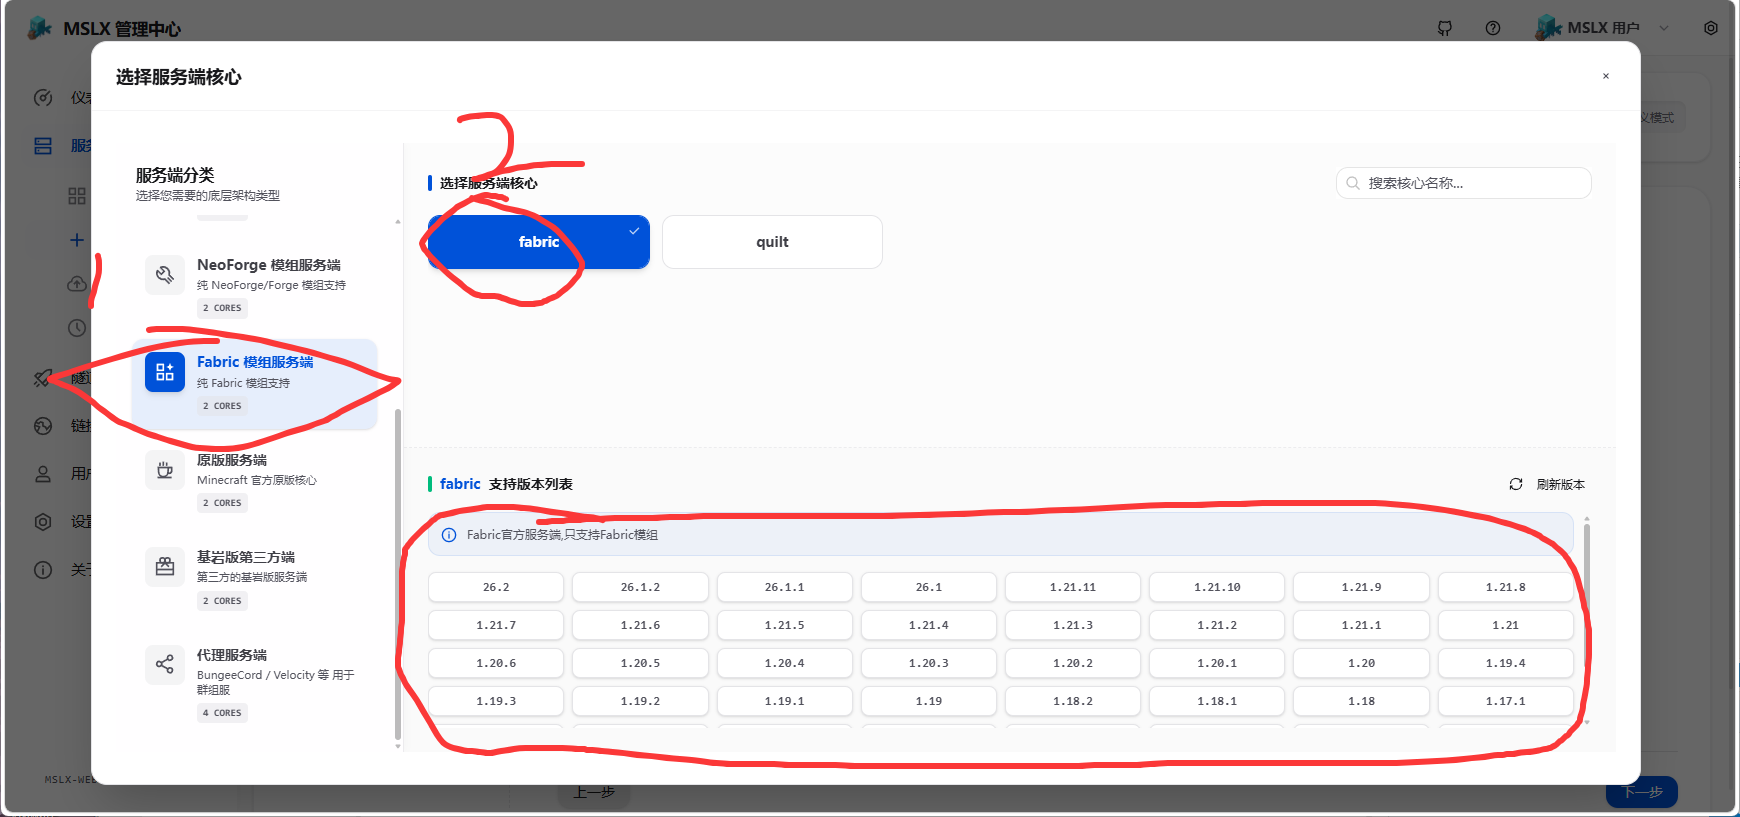Image resolution: width=1740 pixels, height=817 pixels.
Task: Click the proxy server share icon
Action: click(x=165, y=664)
